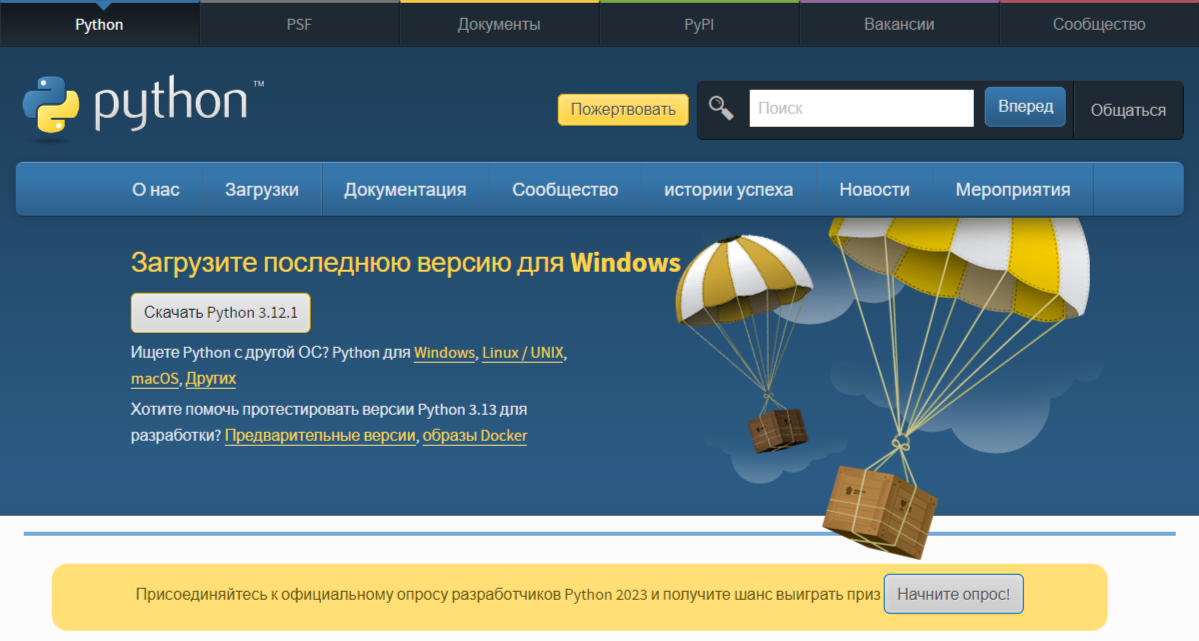Click the magnifying glass search icon
Image resolution: width=1199 pixels, height=641 pixels.
point(720,107)
